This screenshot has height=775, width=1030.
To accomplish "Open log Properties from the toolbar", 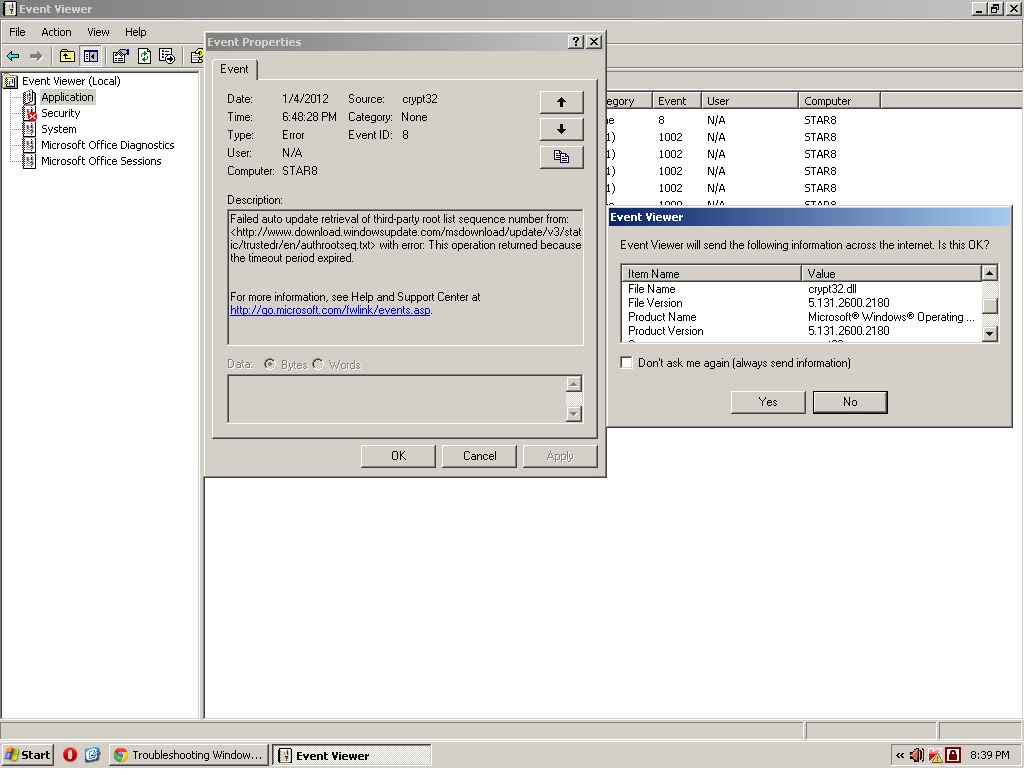I will pyautogui.click(x=120, y=56).
